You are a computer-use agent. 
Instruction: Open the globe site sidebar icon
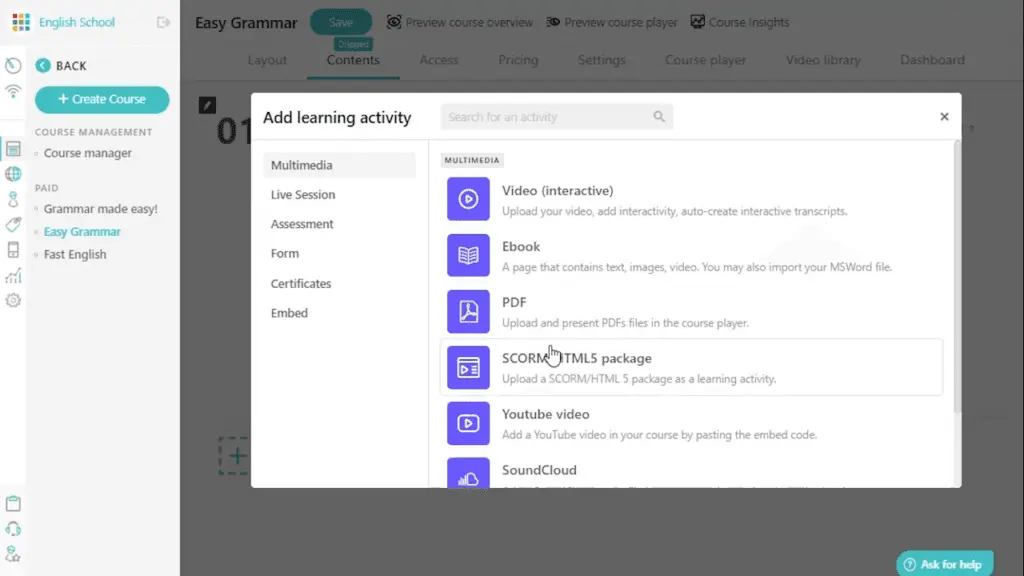click(13, 174)
